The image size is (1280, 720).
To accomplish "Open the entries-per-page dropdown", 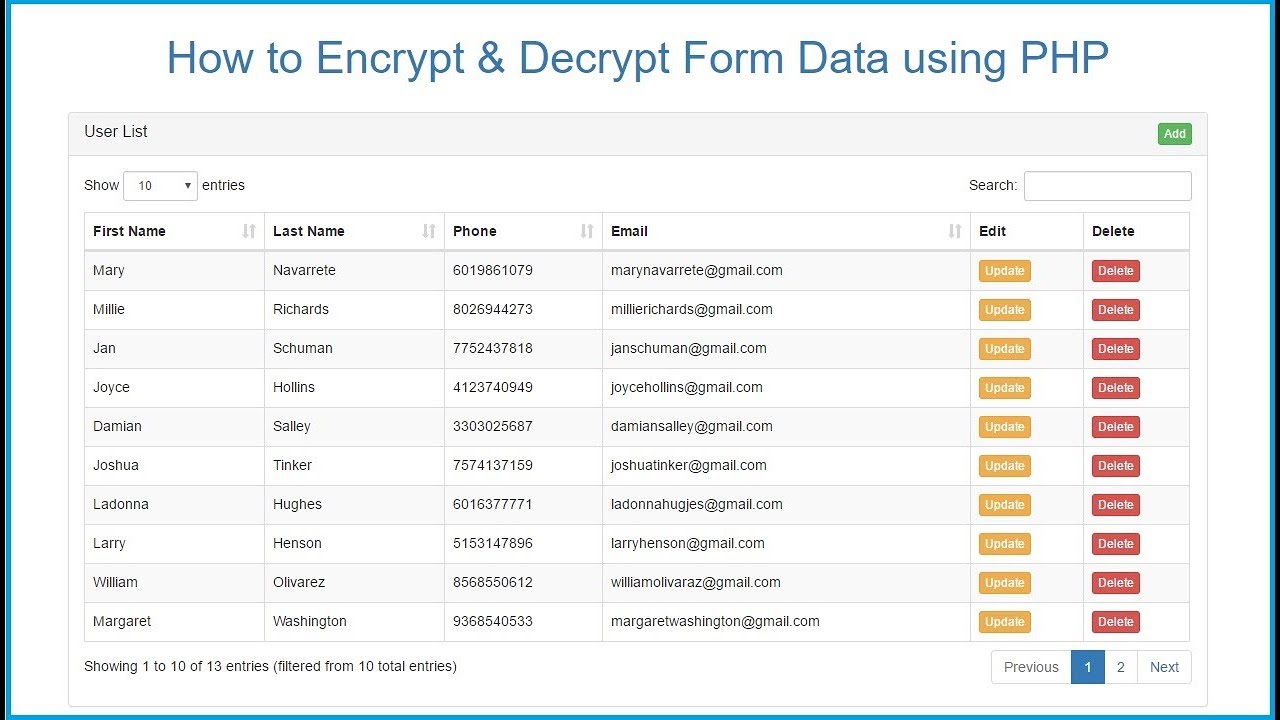I will 160,186.
